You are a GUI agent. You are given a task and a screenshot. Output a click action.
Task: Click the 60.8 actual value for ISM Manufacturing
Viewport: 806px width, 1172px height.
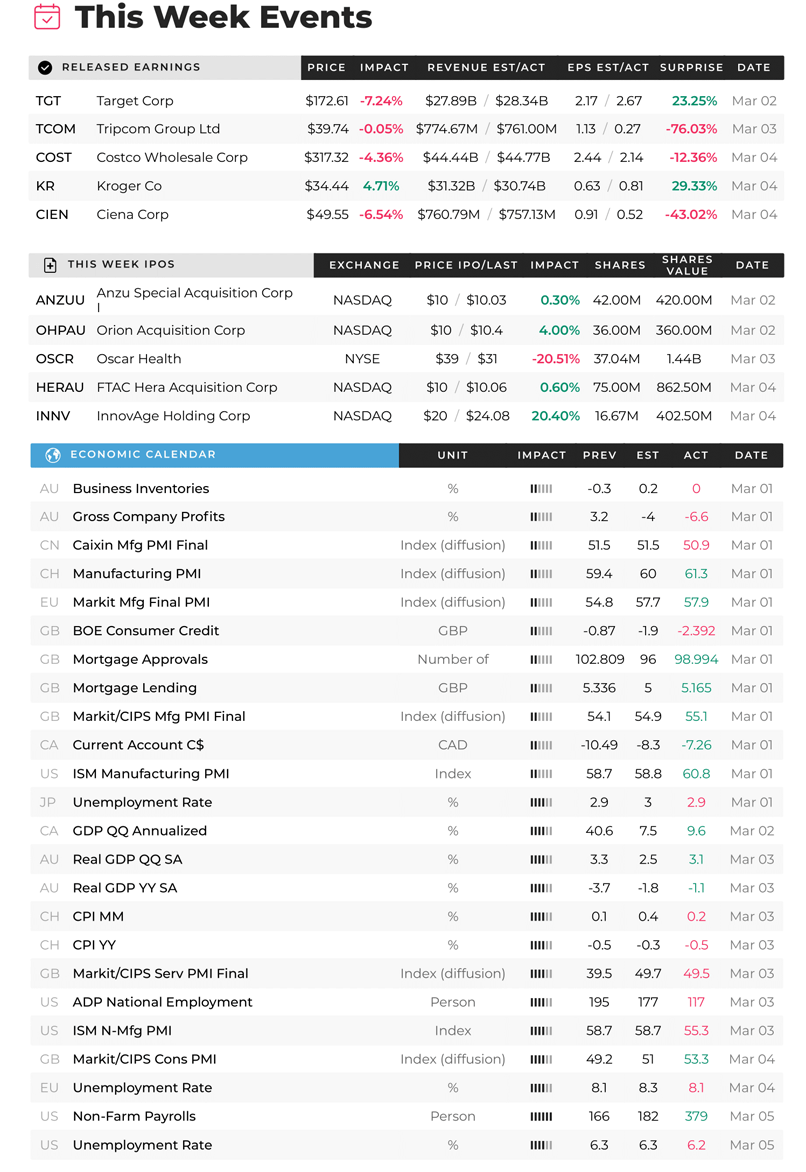pyautogui.click(x=695, y=774)
